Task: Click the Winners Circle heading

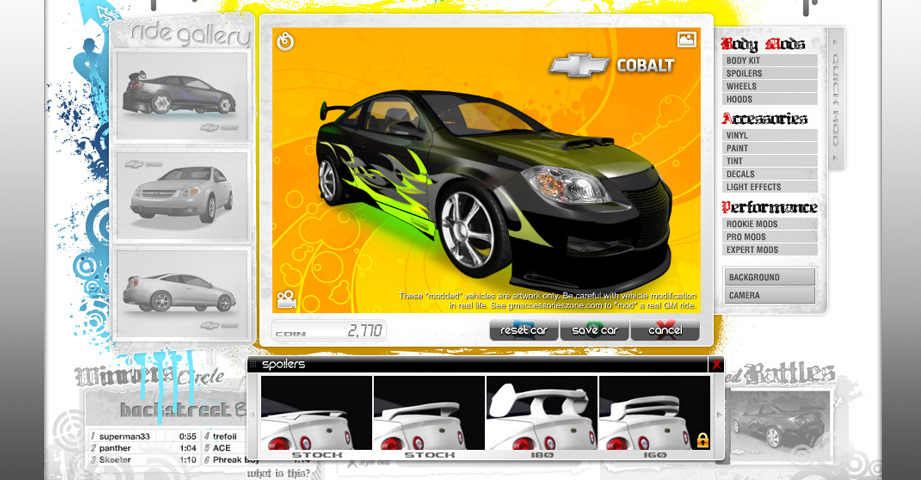Action: pos(149,377)
